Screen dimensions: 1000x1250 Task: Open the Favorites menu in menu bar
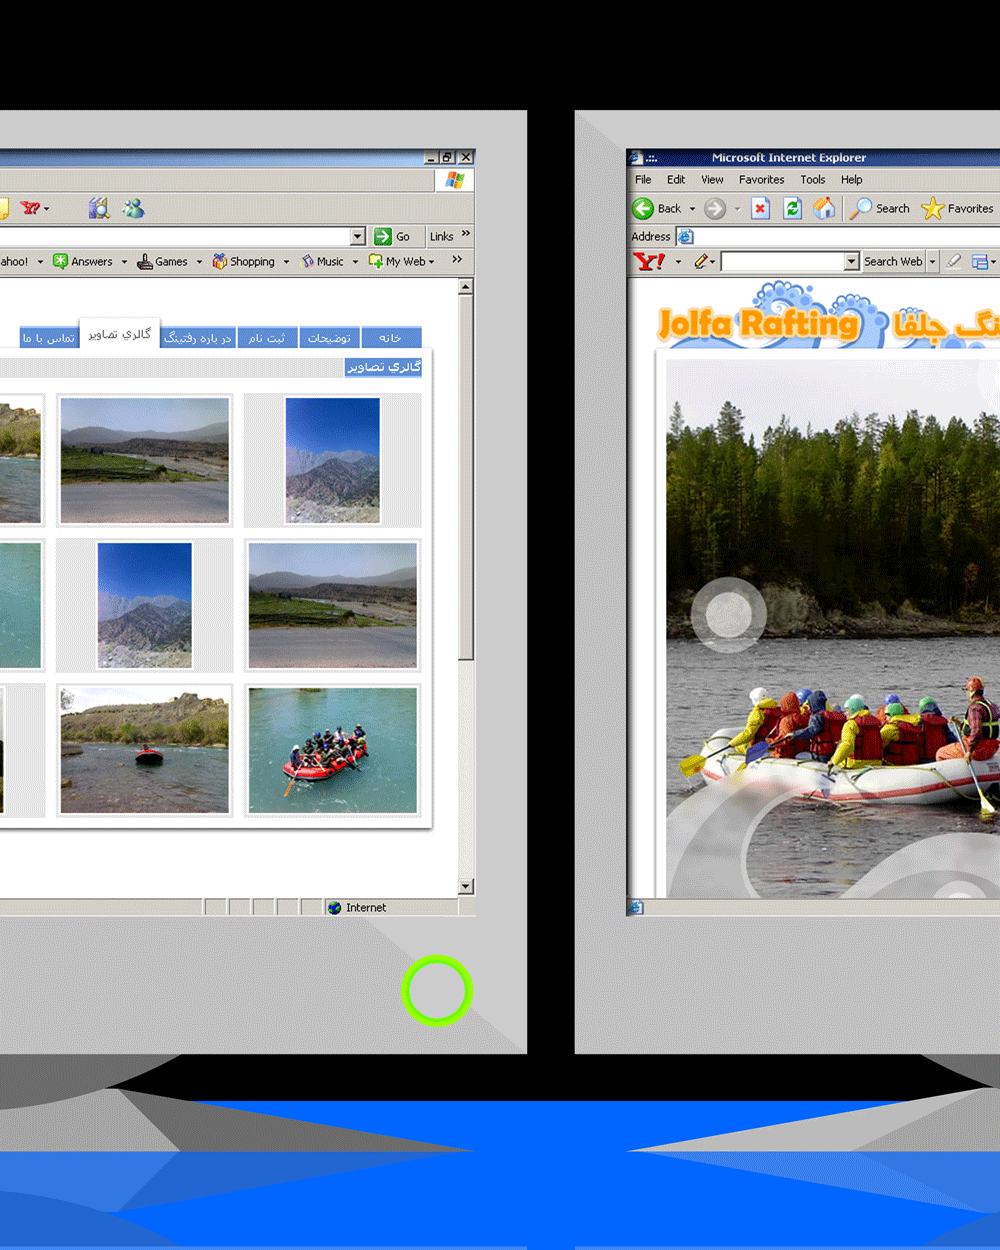coord(761,180)
